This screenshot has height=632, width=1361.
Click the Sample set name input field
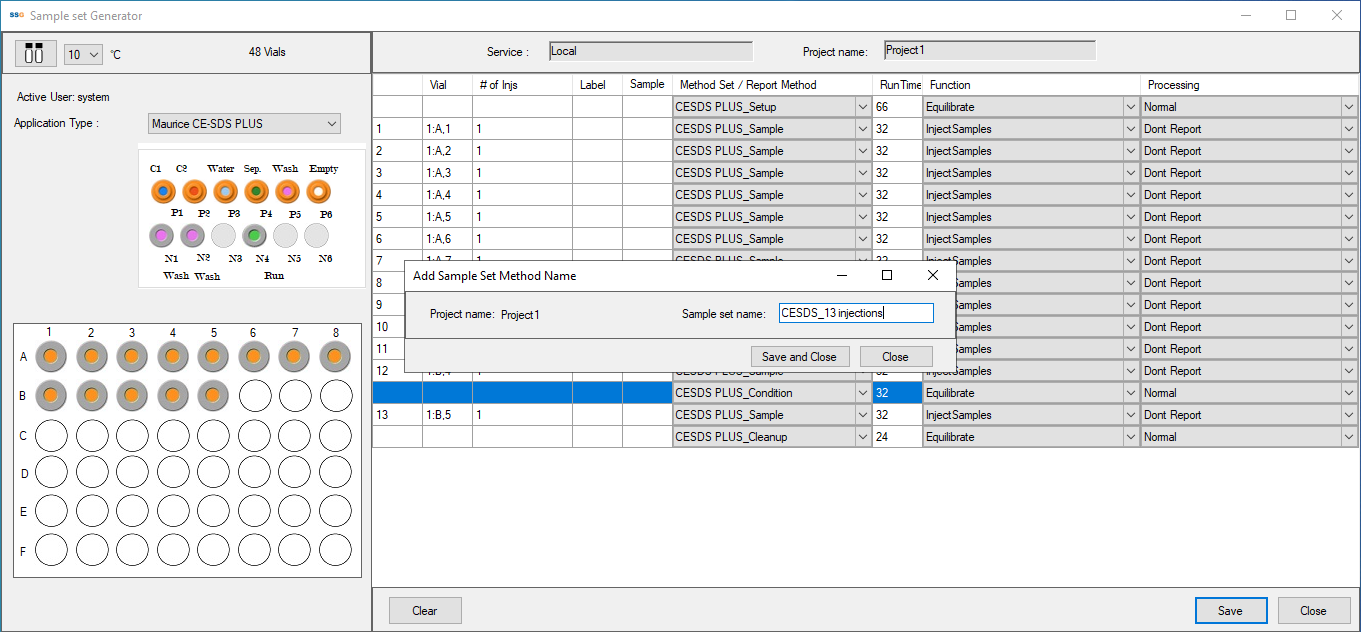(855, 313)
